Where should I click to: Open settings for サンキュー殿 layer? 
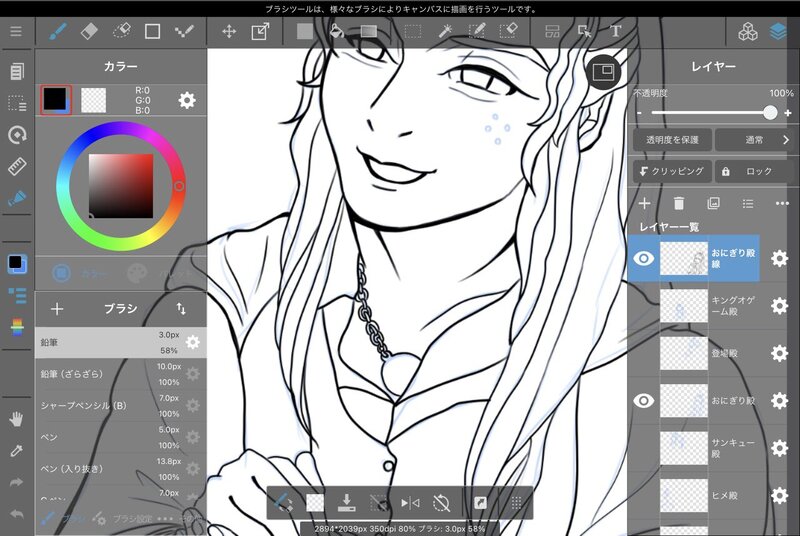coord(779,448)
